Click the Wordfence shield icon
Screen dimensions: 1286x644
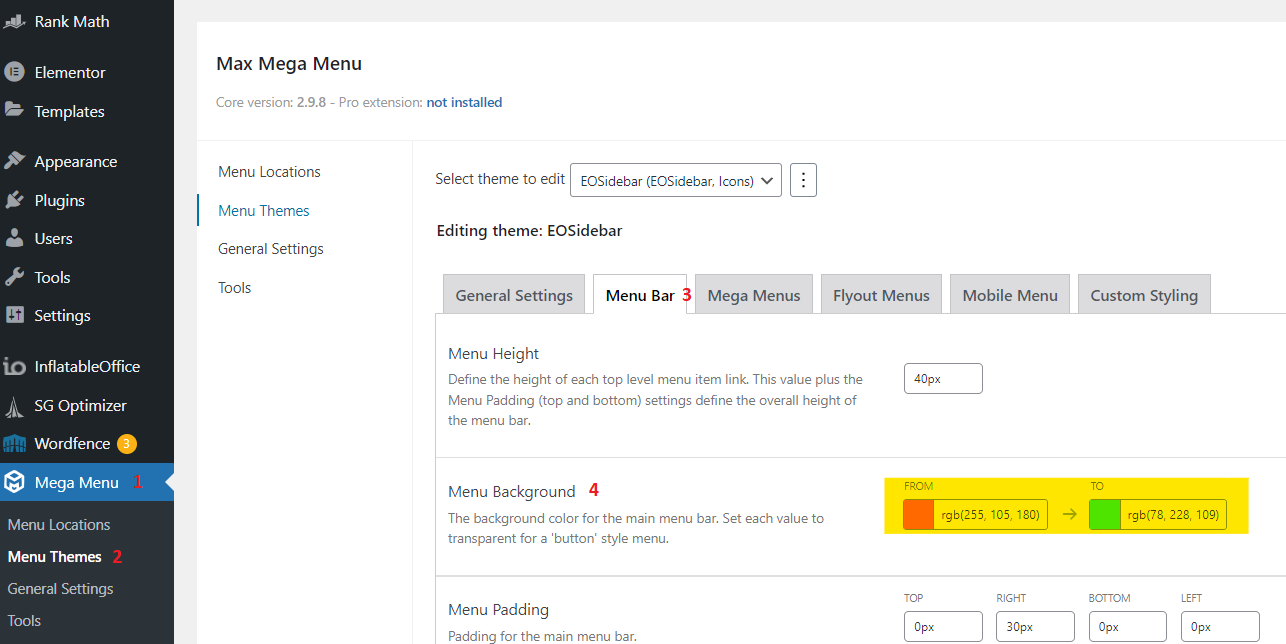[x=14, y=443]
